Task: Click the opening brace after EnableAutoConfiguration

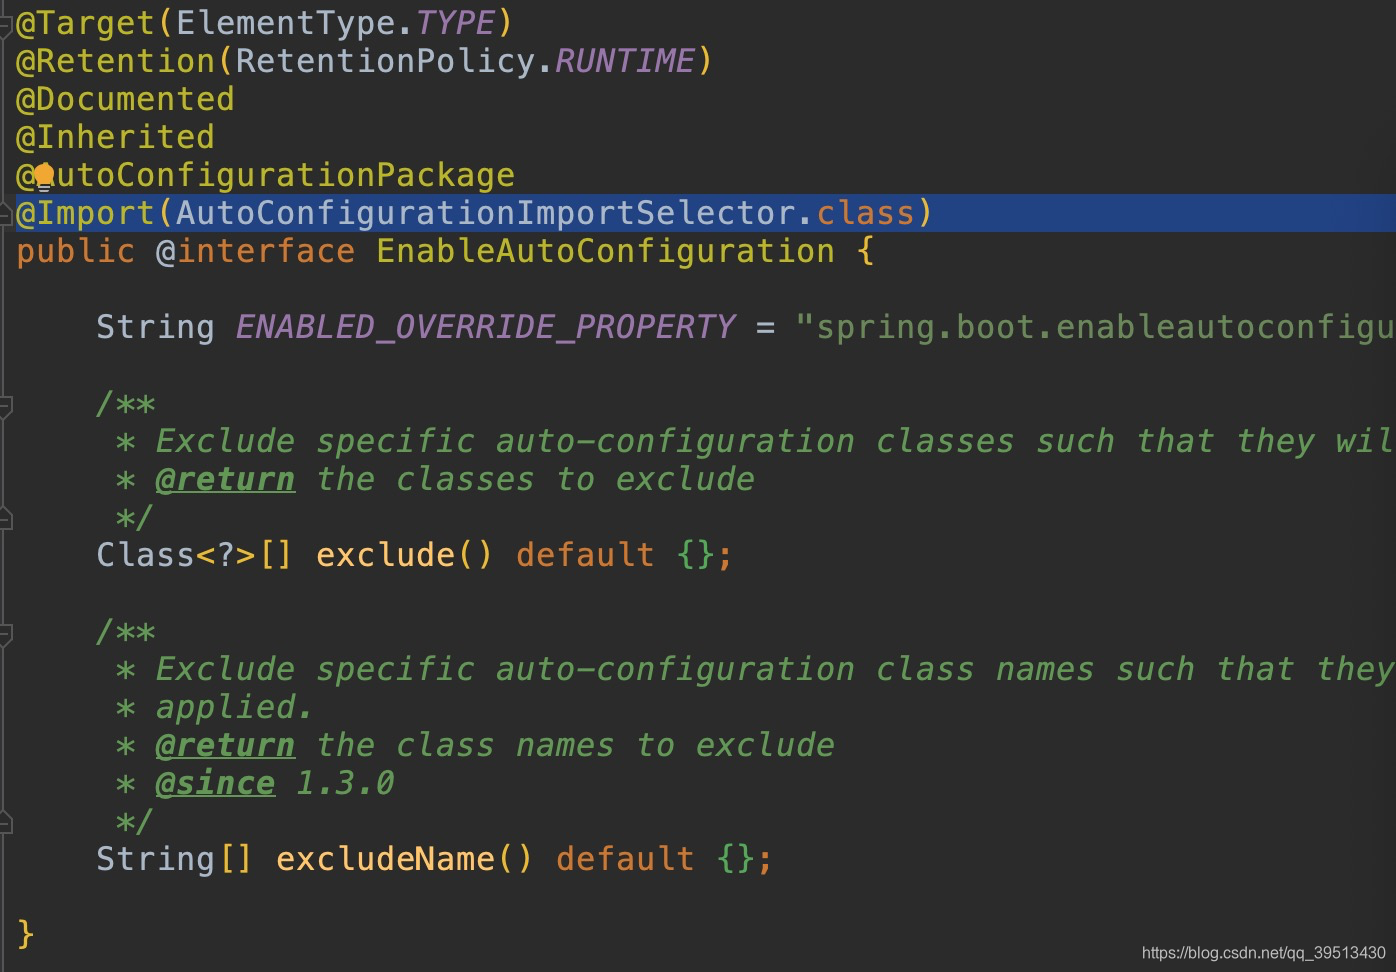Action: coord(866,251)
